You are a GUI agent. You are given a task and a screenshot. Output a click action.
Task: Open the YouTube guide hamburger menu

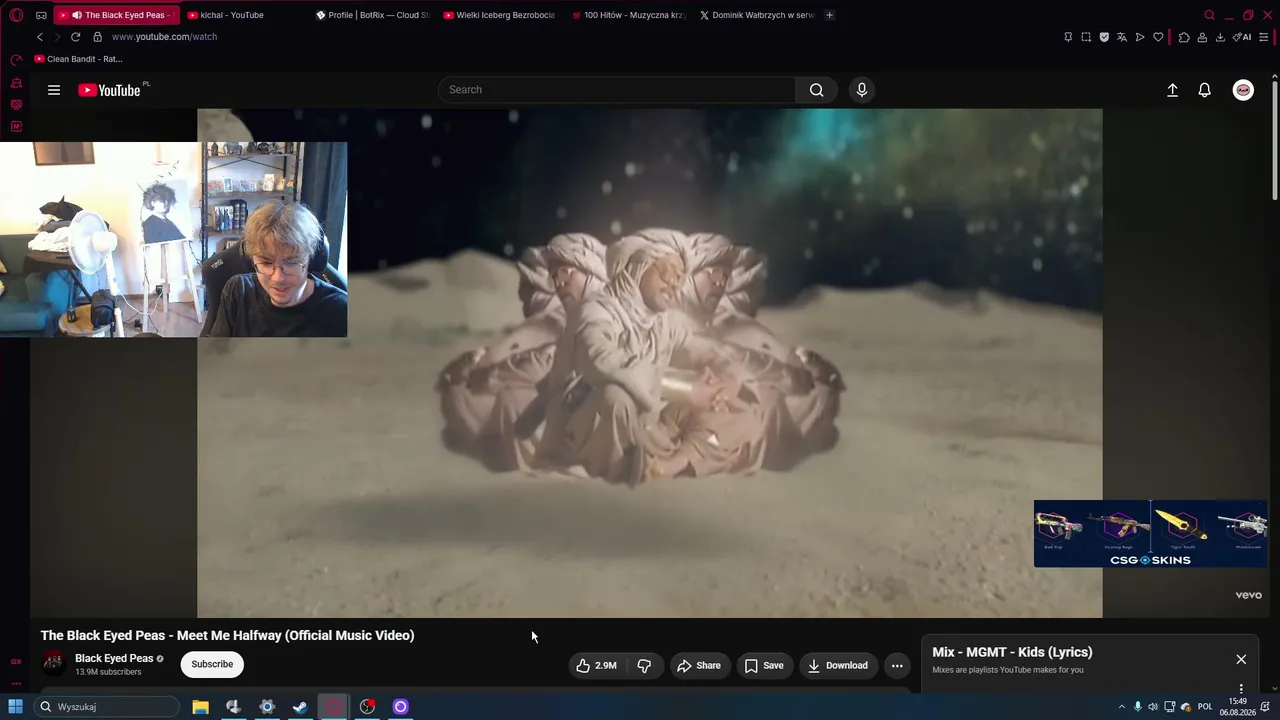pyautogui.click(x=54, y=90)
